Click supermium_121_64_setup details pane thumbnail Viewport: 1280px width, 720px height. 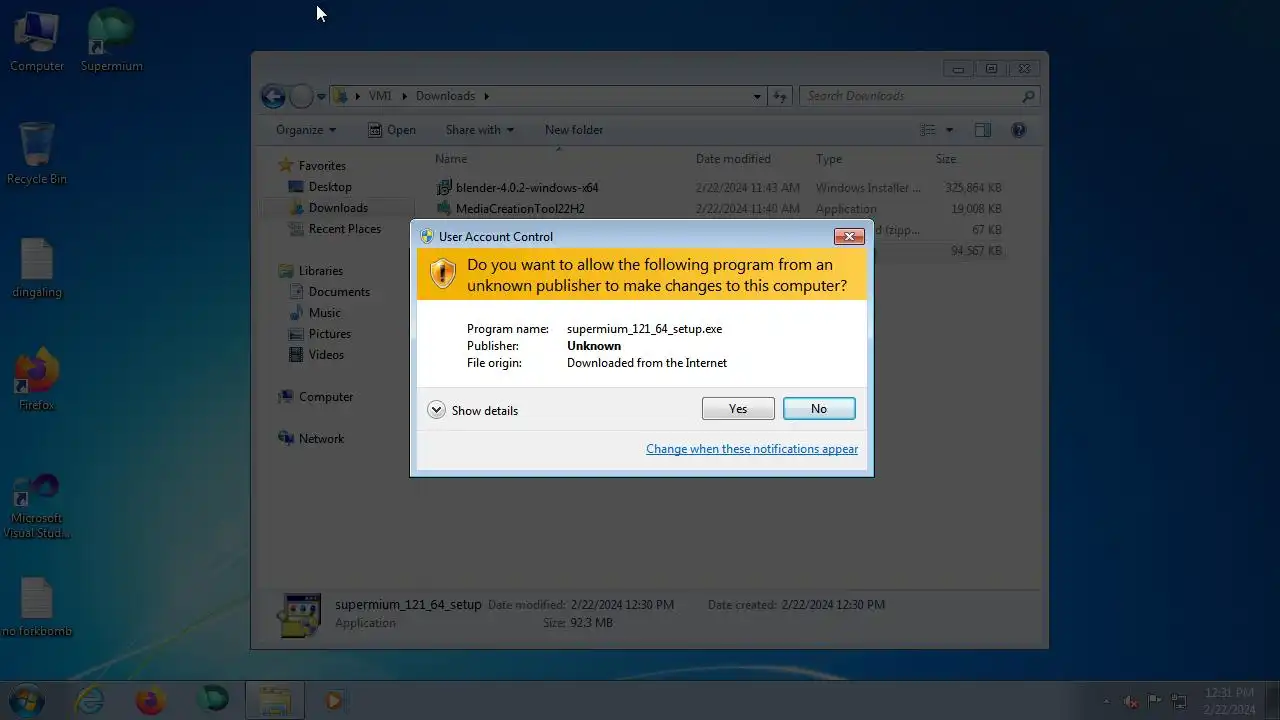click(299, 615)
